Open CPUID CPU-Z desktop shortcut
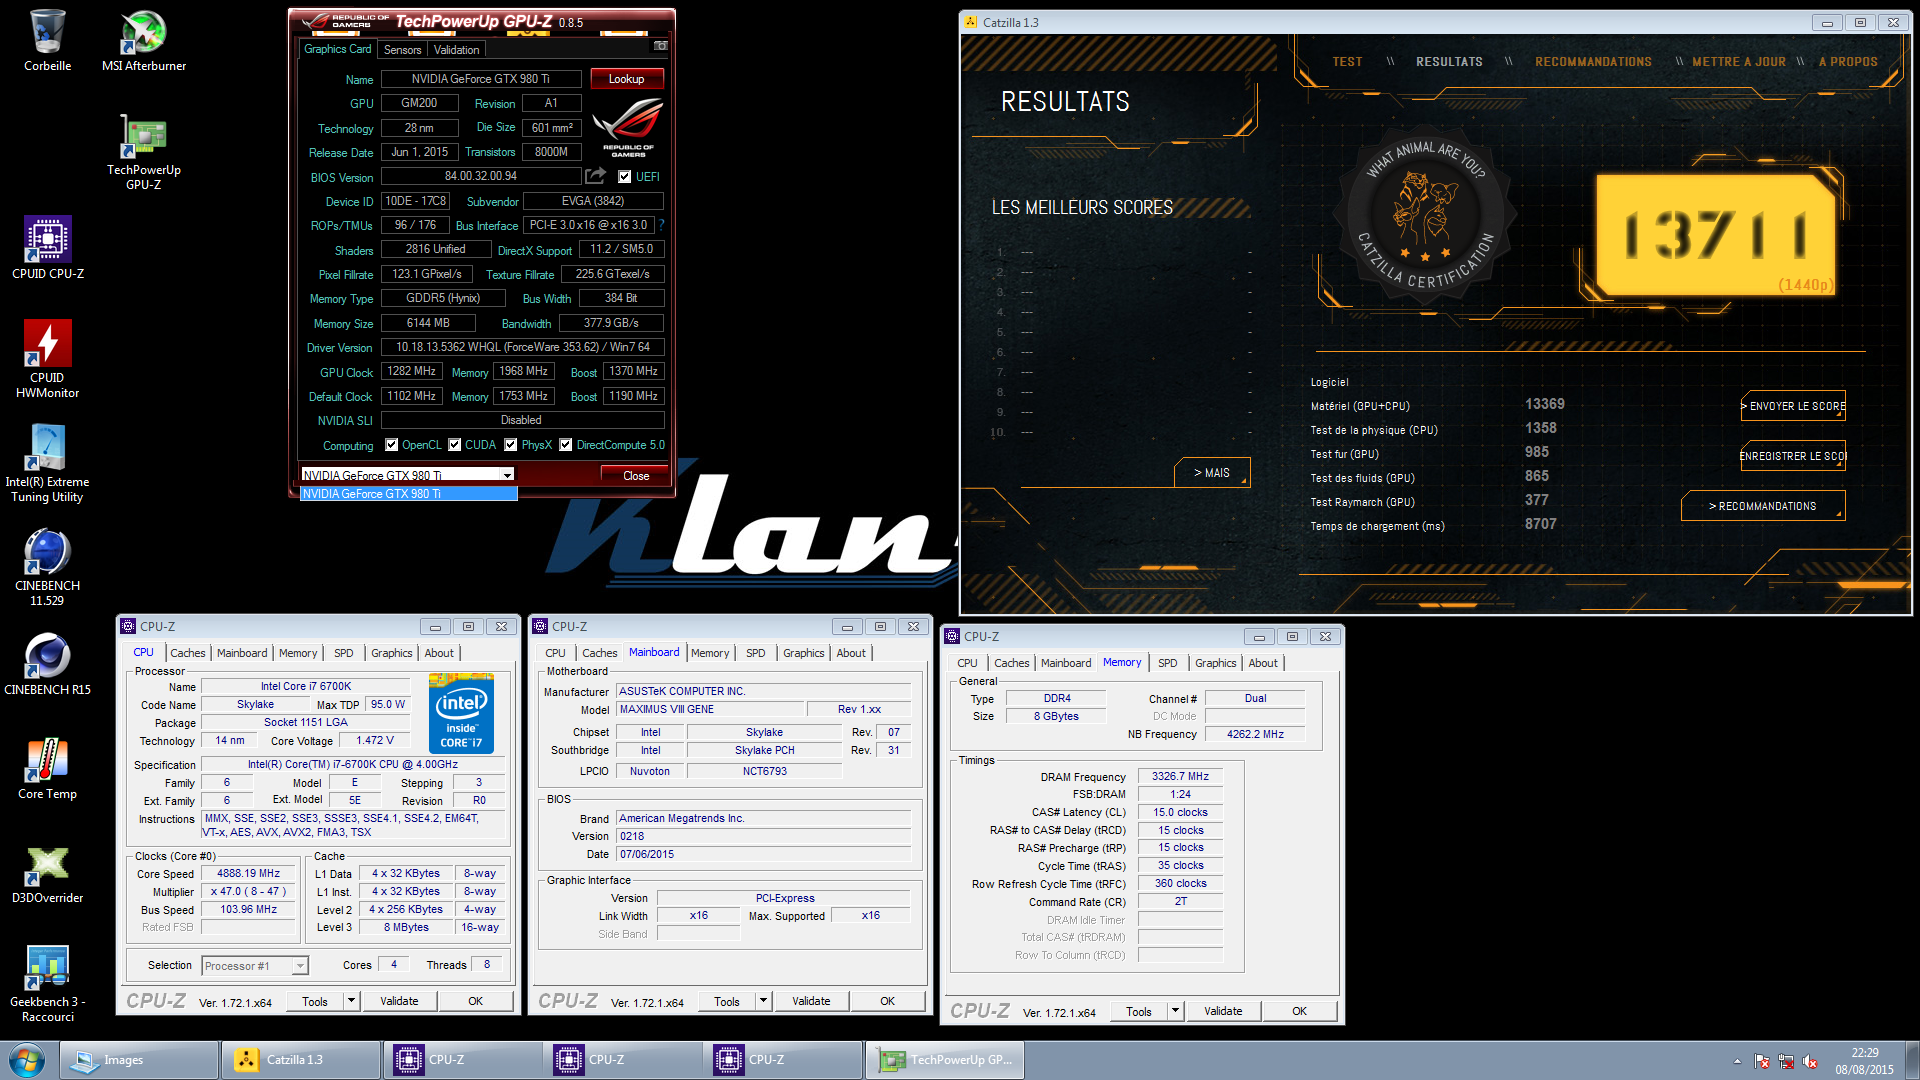 coord(47,247)
